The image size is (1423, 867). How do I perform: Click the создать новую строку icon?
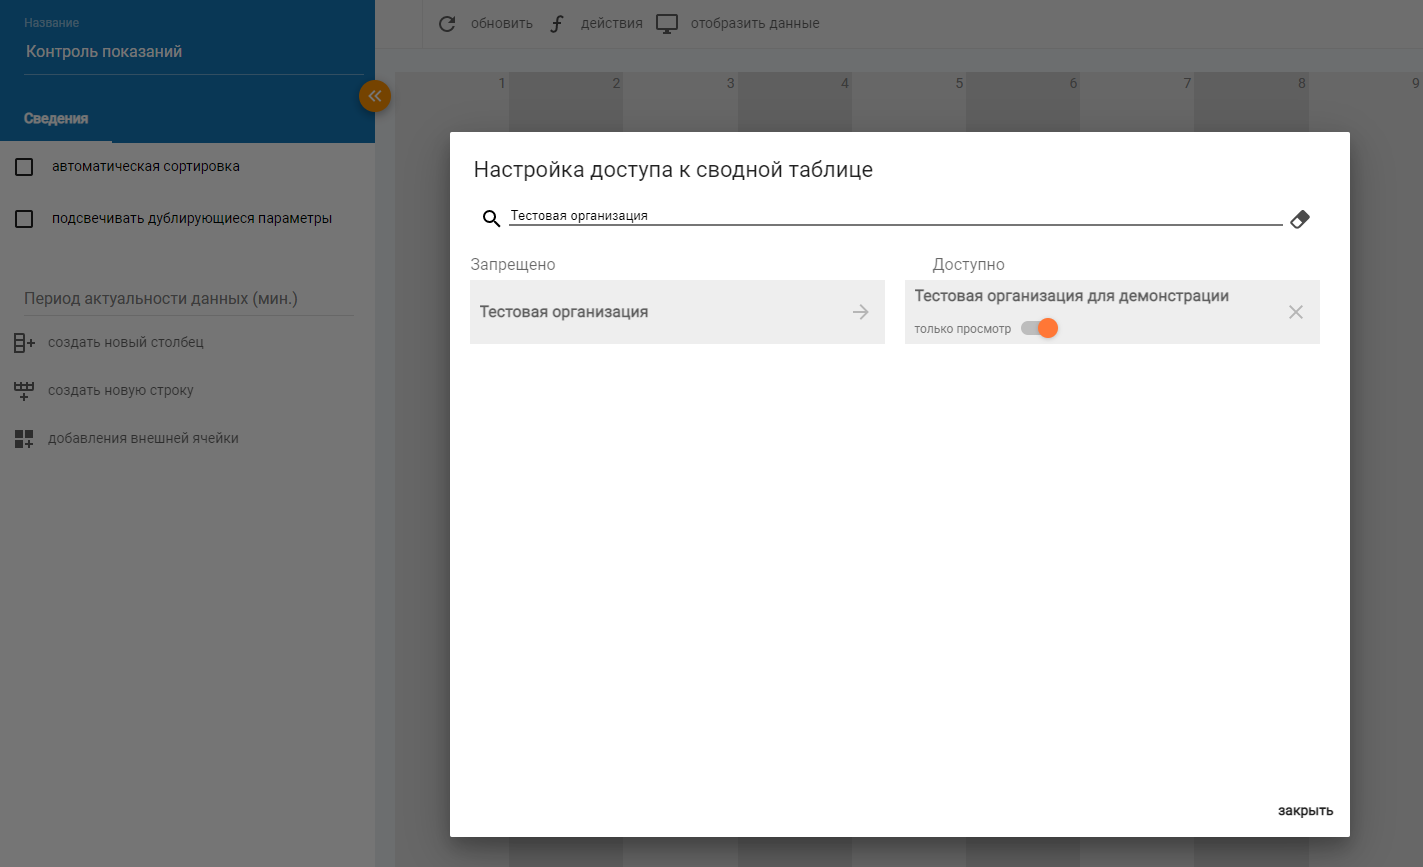pyautogui.click(x=25, y=391)
